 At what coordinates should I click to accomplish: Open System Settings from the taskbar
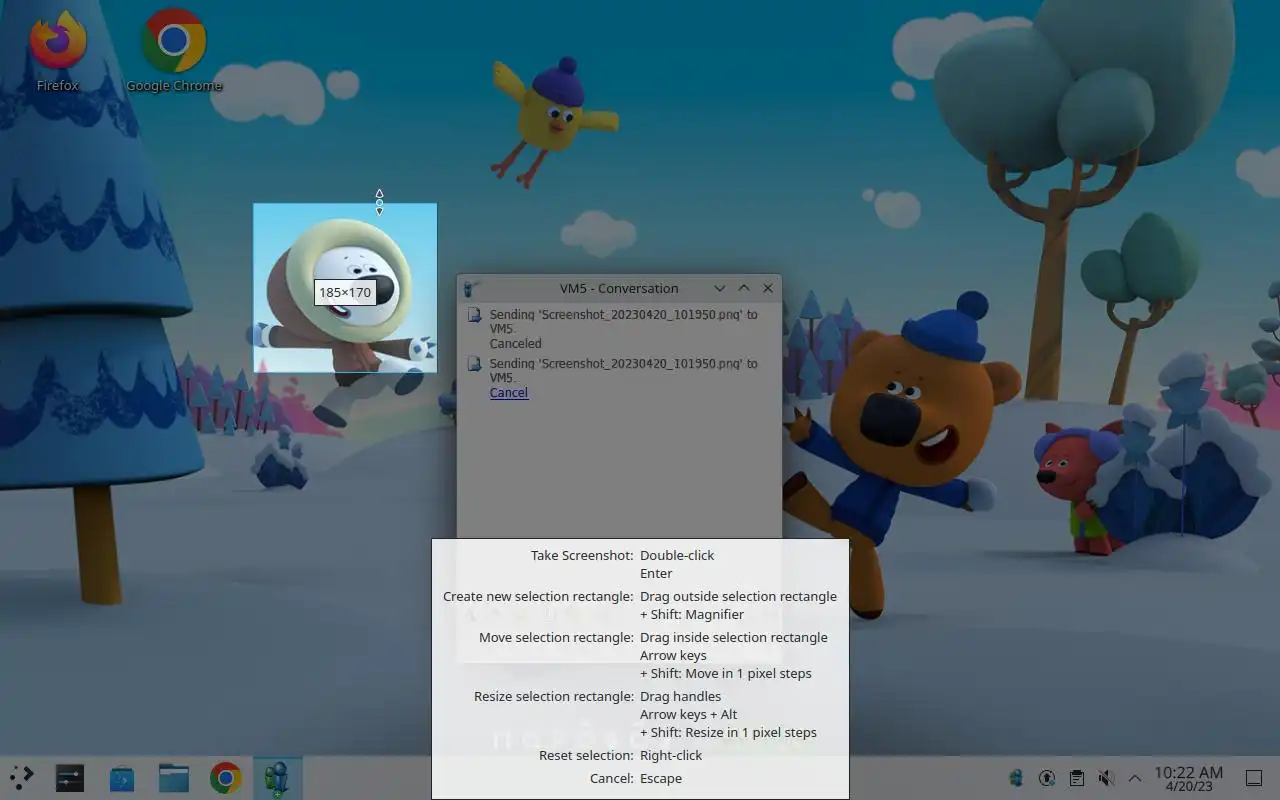pyautogui.click(x=70, y=778)
